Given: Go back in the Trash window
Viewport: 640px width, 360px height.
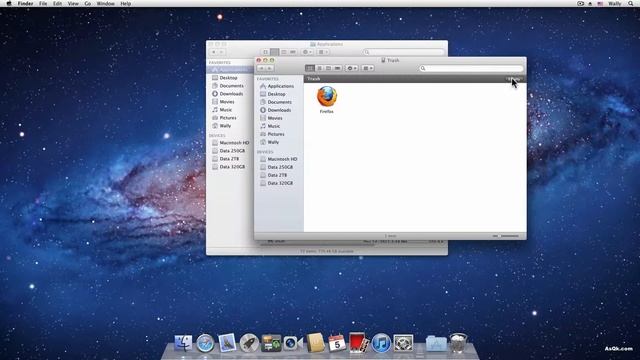Looking at the screenshot, I should tap(261, 68).
